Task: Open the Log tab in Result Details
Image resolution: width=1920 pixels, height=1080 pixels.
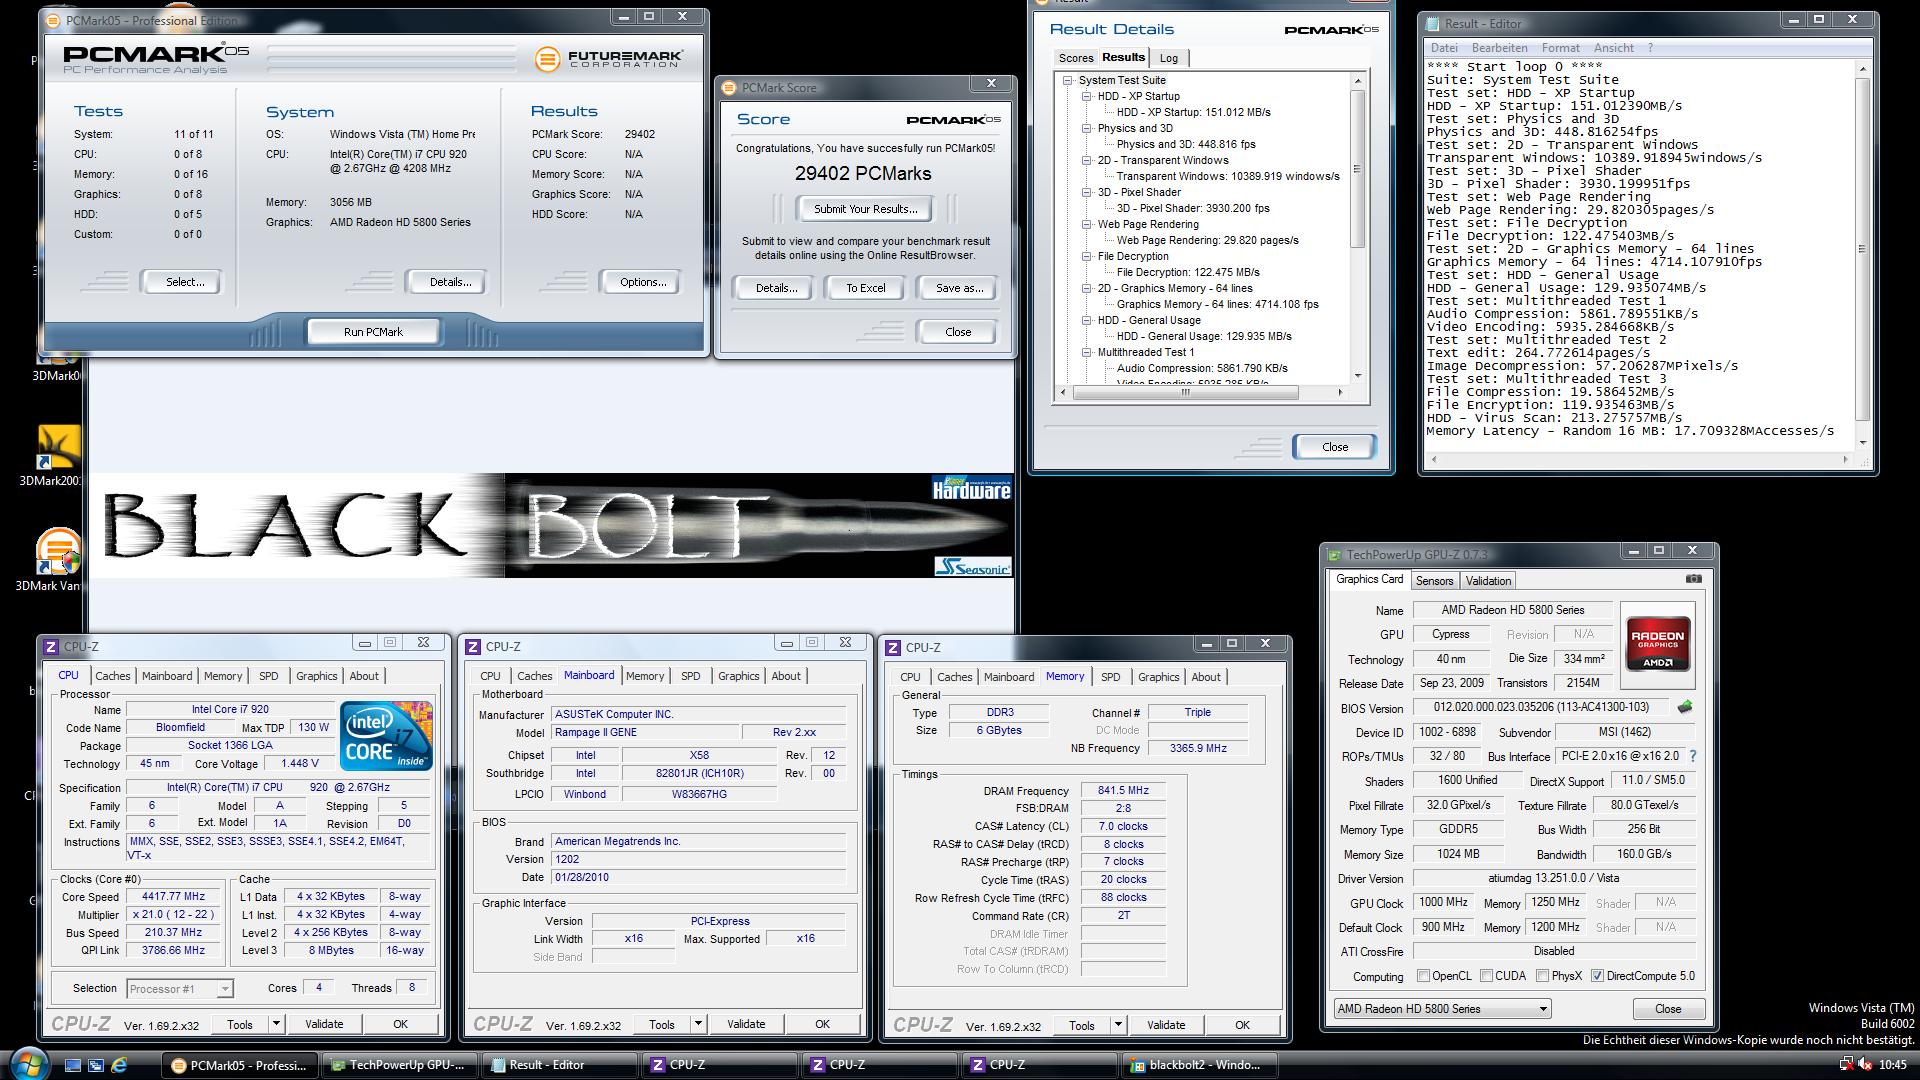Action: click(1168, 58)
